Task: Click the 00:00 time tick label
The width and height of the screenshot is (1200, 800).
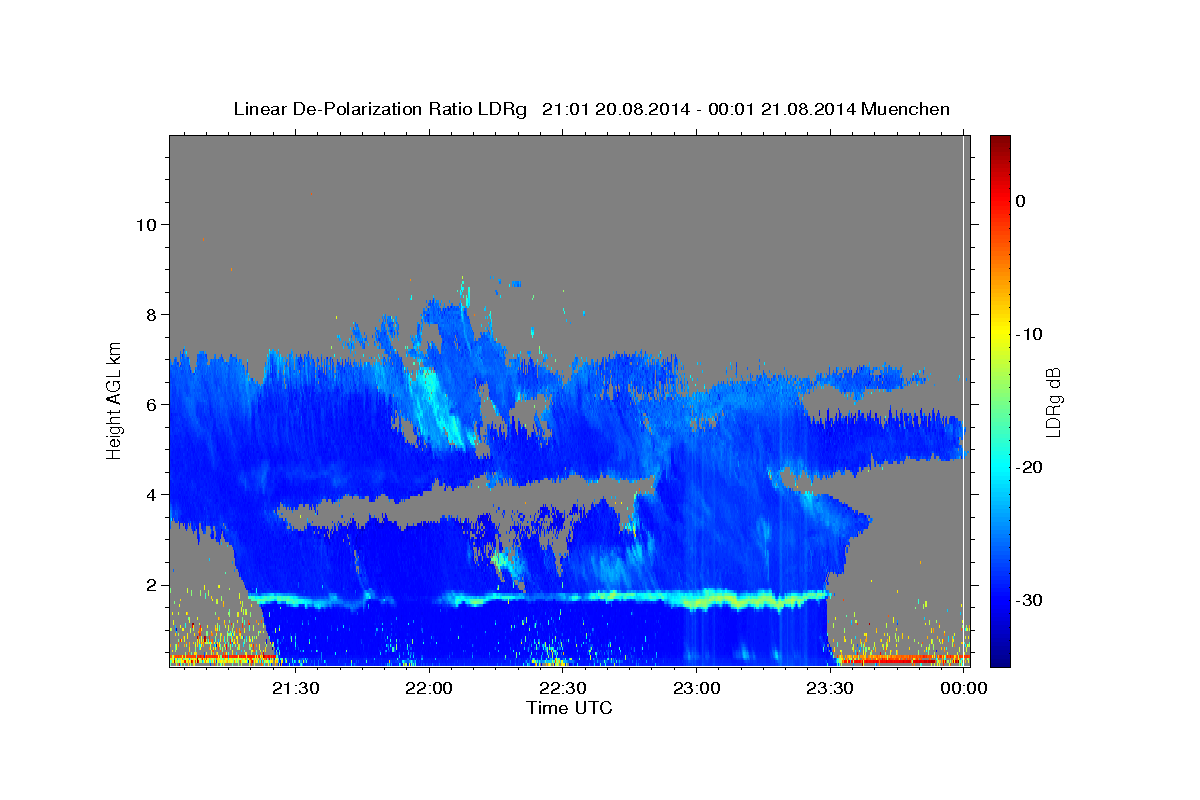Action: click(x=963, y=688)
